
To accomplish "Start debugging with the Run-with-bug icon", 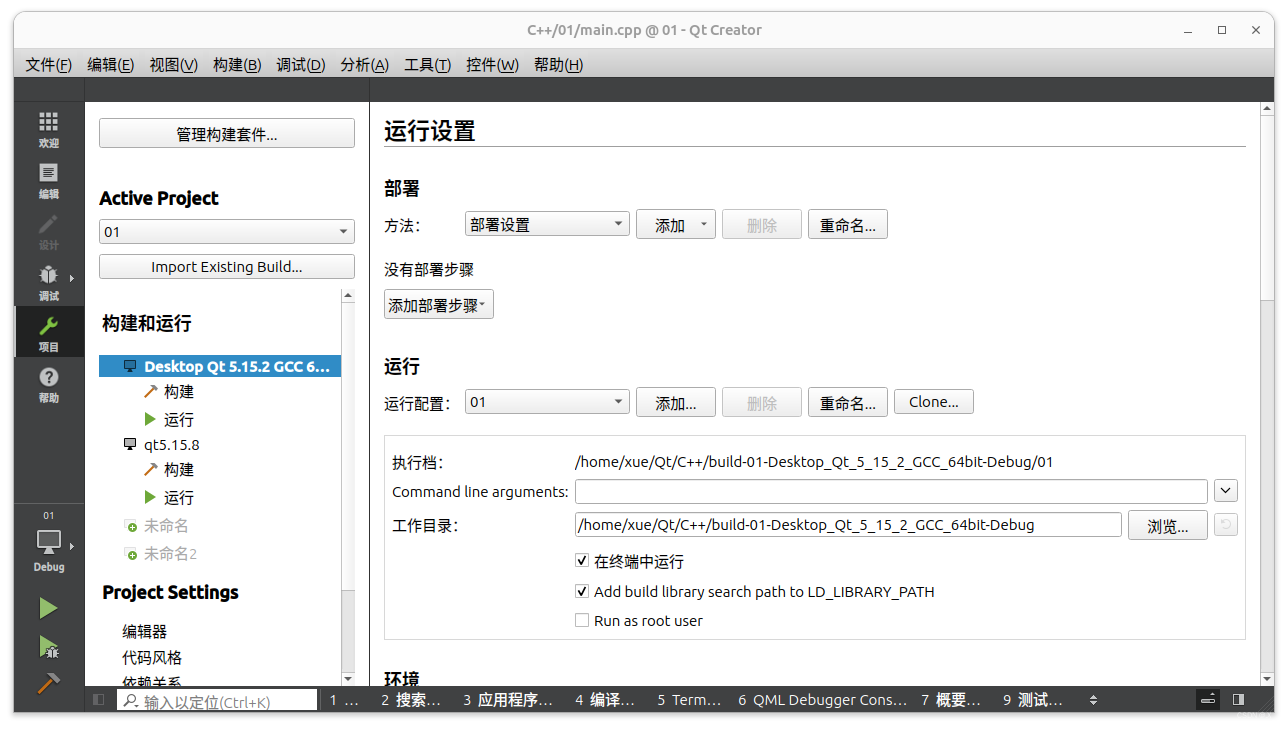I will click(x=48, y=647).
